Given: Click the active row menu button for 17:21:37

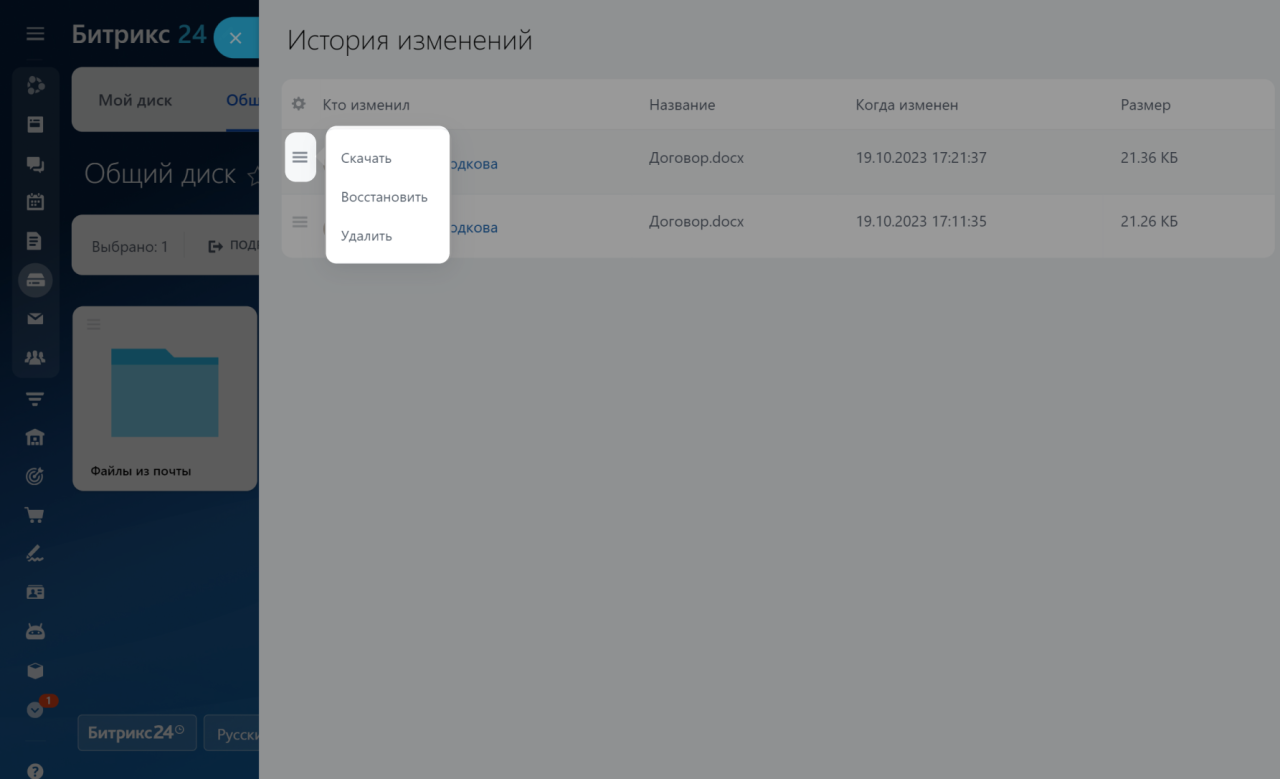Looking at the screenshot, I should [300, 157].
